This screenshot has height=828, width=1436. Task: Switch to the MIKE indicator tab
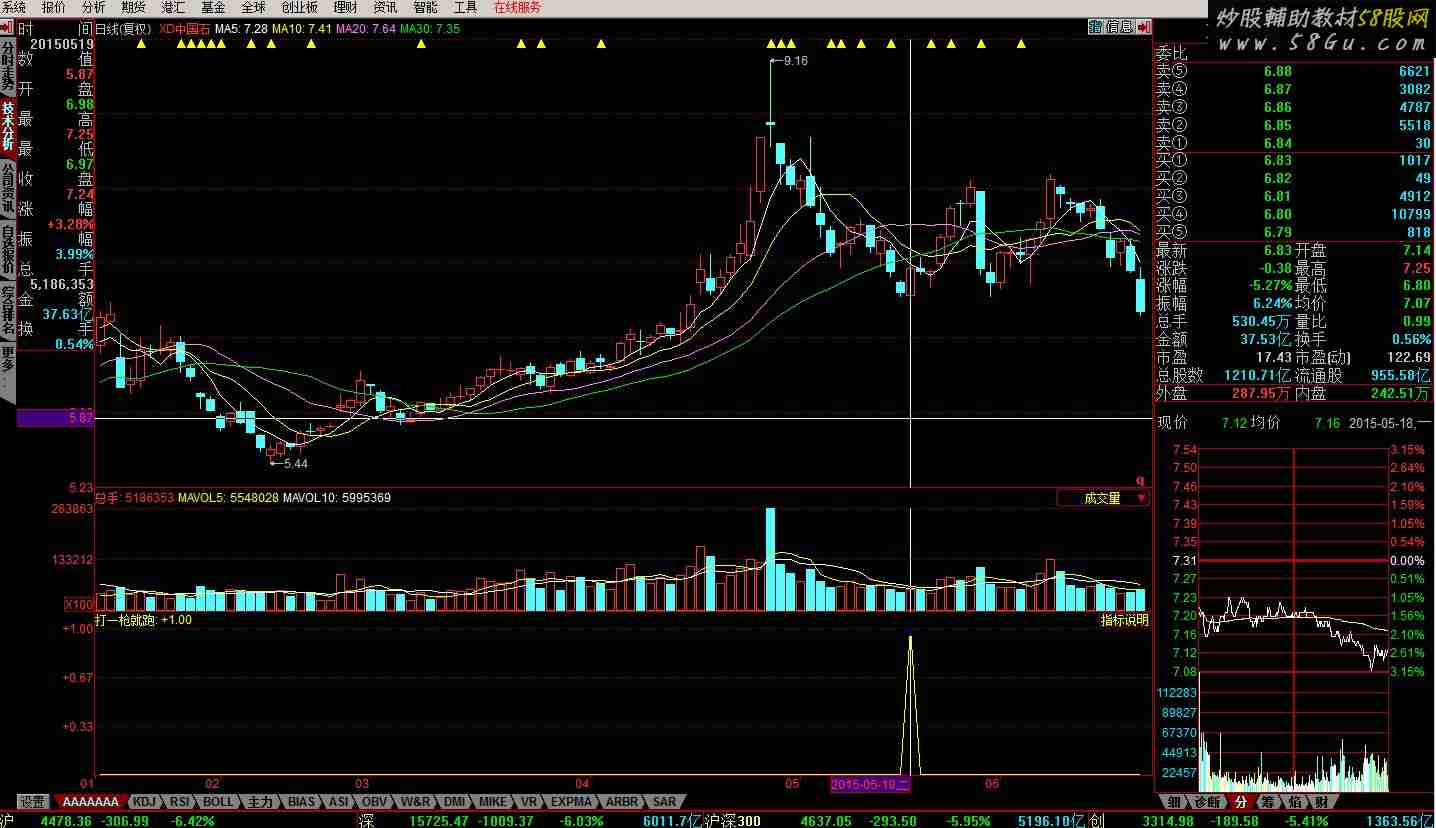tap(492, 801)
